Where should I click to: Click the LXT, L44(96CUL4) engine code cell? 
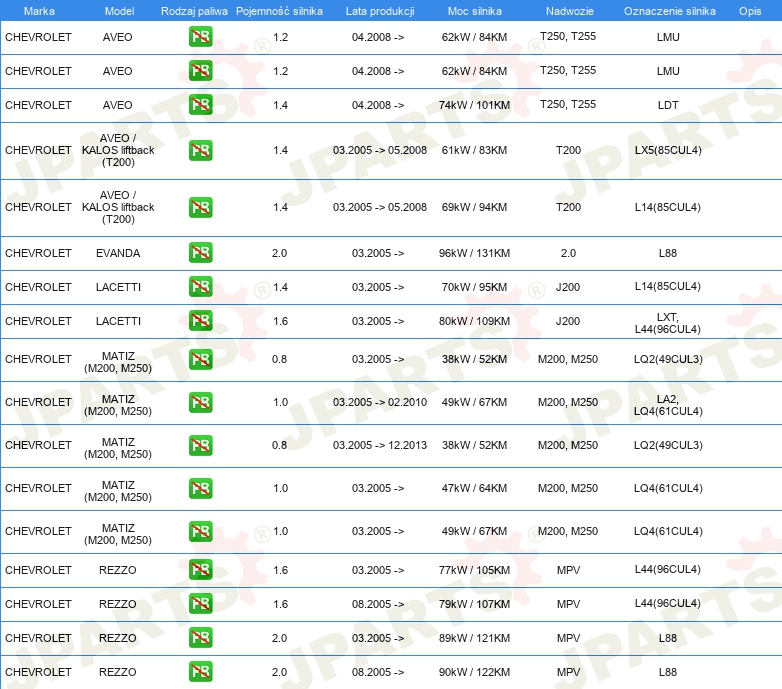(668, 323)
